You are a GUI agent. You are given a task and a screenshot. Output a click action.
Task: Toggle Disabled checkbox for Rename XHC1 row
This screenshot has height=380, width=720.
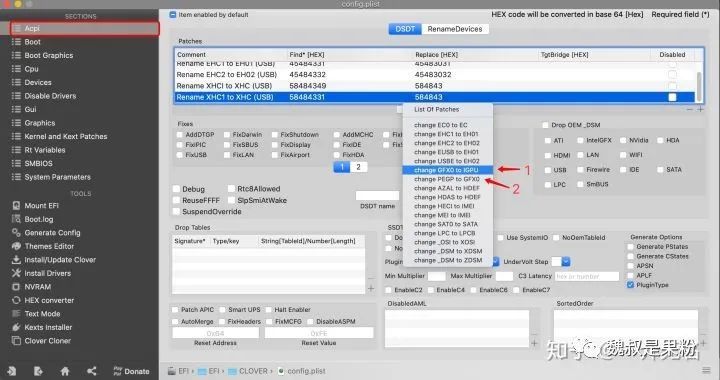[x=672, y=97]
